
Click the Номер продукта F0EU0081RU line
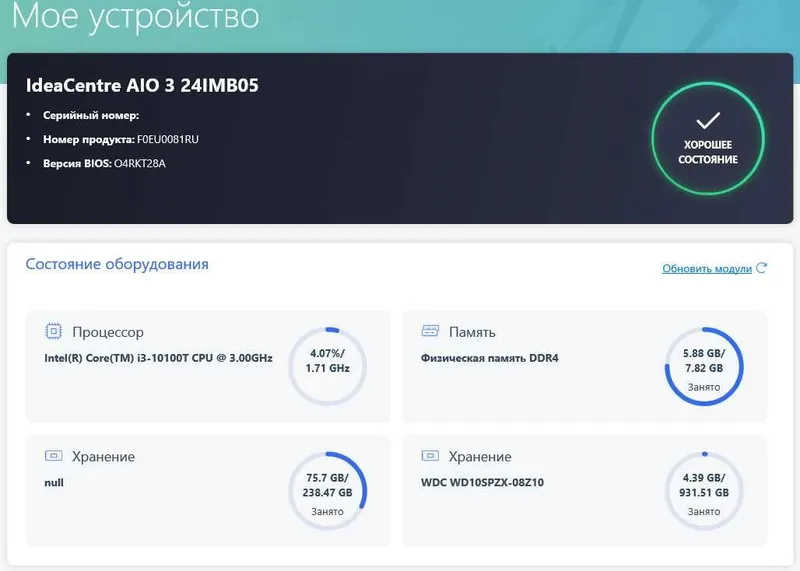point(121,139)
